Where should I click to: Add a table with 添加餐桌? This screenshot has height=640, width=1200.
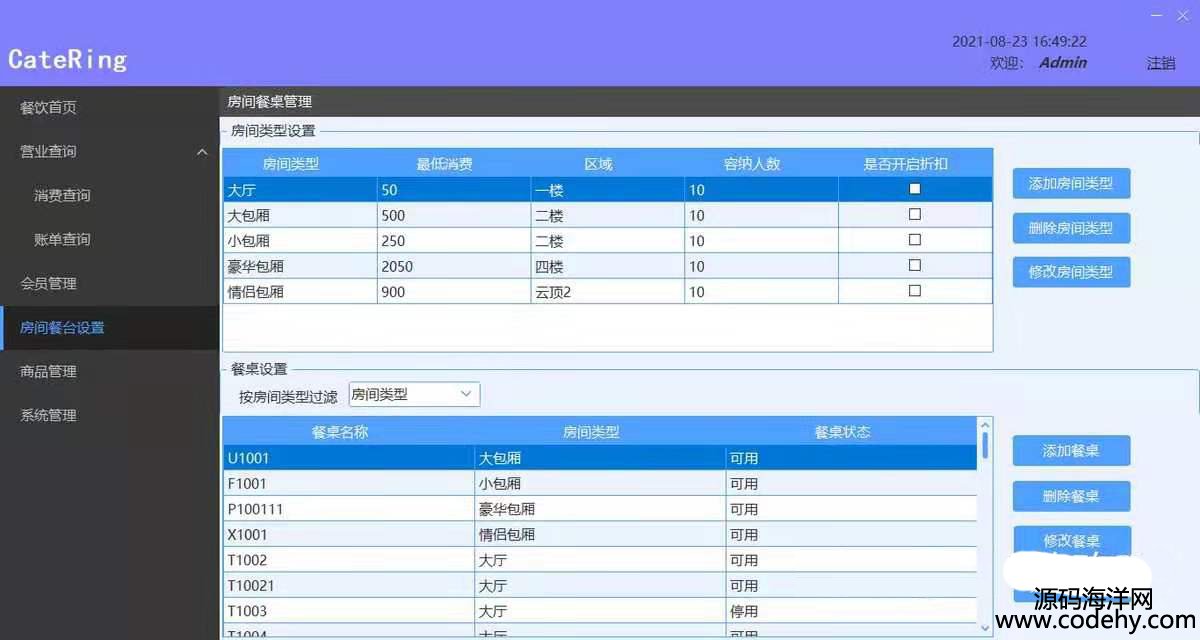point(1071,451)
